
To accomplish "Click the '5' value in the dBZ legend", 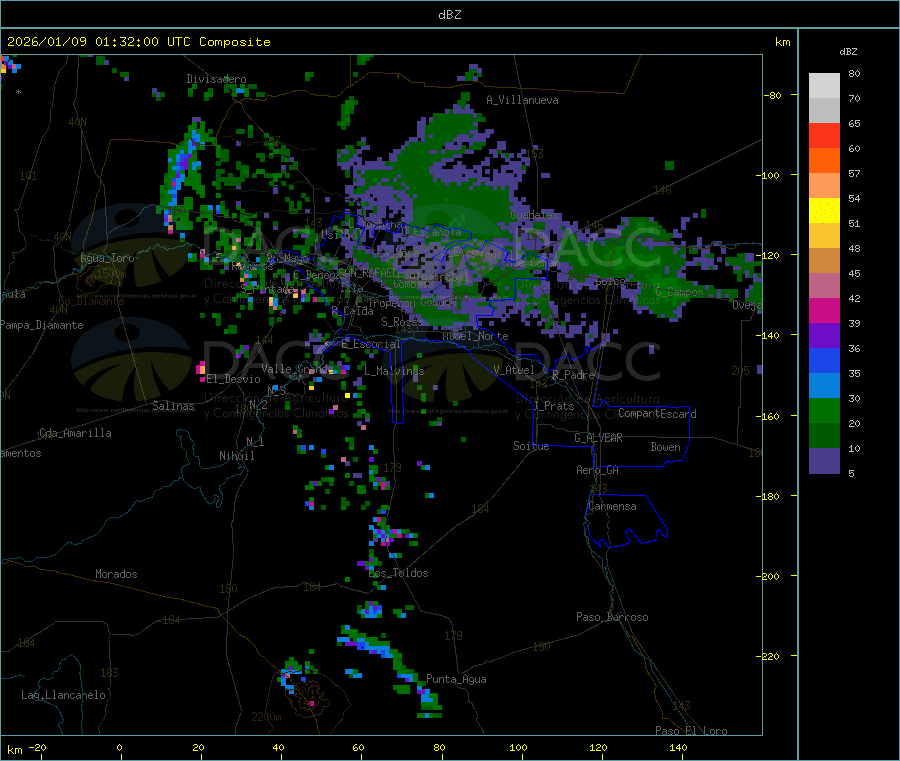I will click(x=851, y=473).
